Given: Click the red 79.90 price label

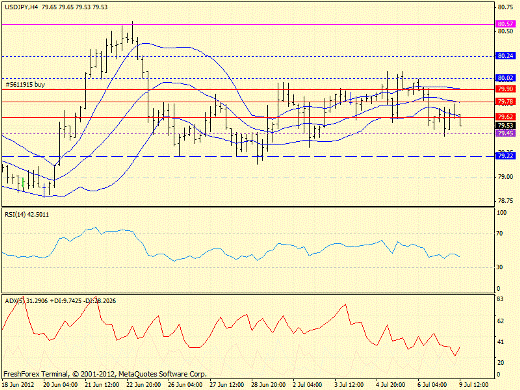Looking at the screenshot, I should click(505, 89).
